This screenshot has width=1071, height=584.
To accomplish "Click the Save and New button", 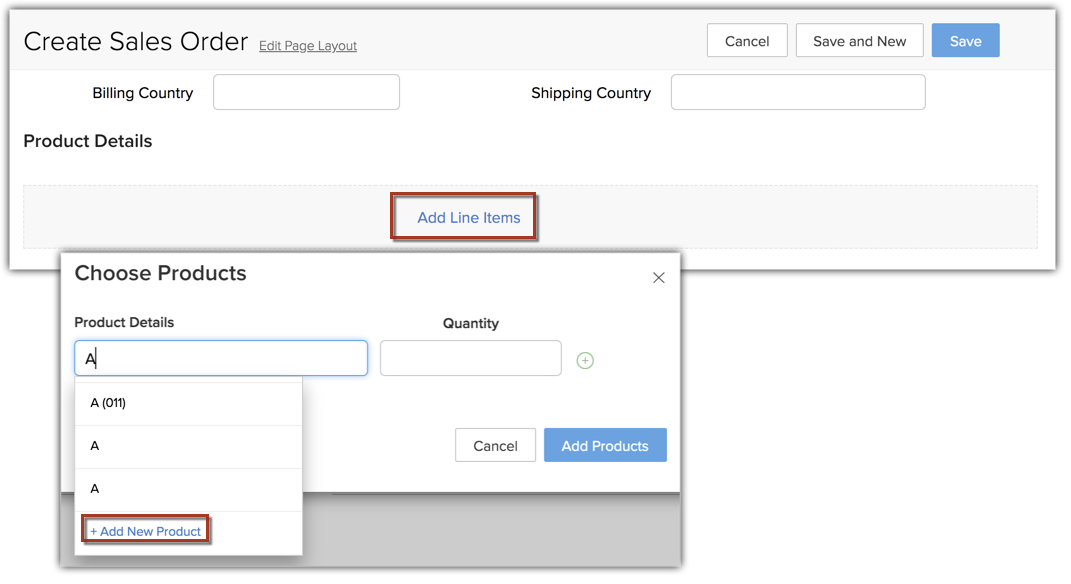I will [x=859, y=41].
